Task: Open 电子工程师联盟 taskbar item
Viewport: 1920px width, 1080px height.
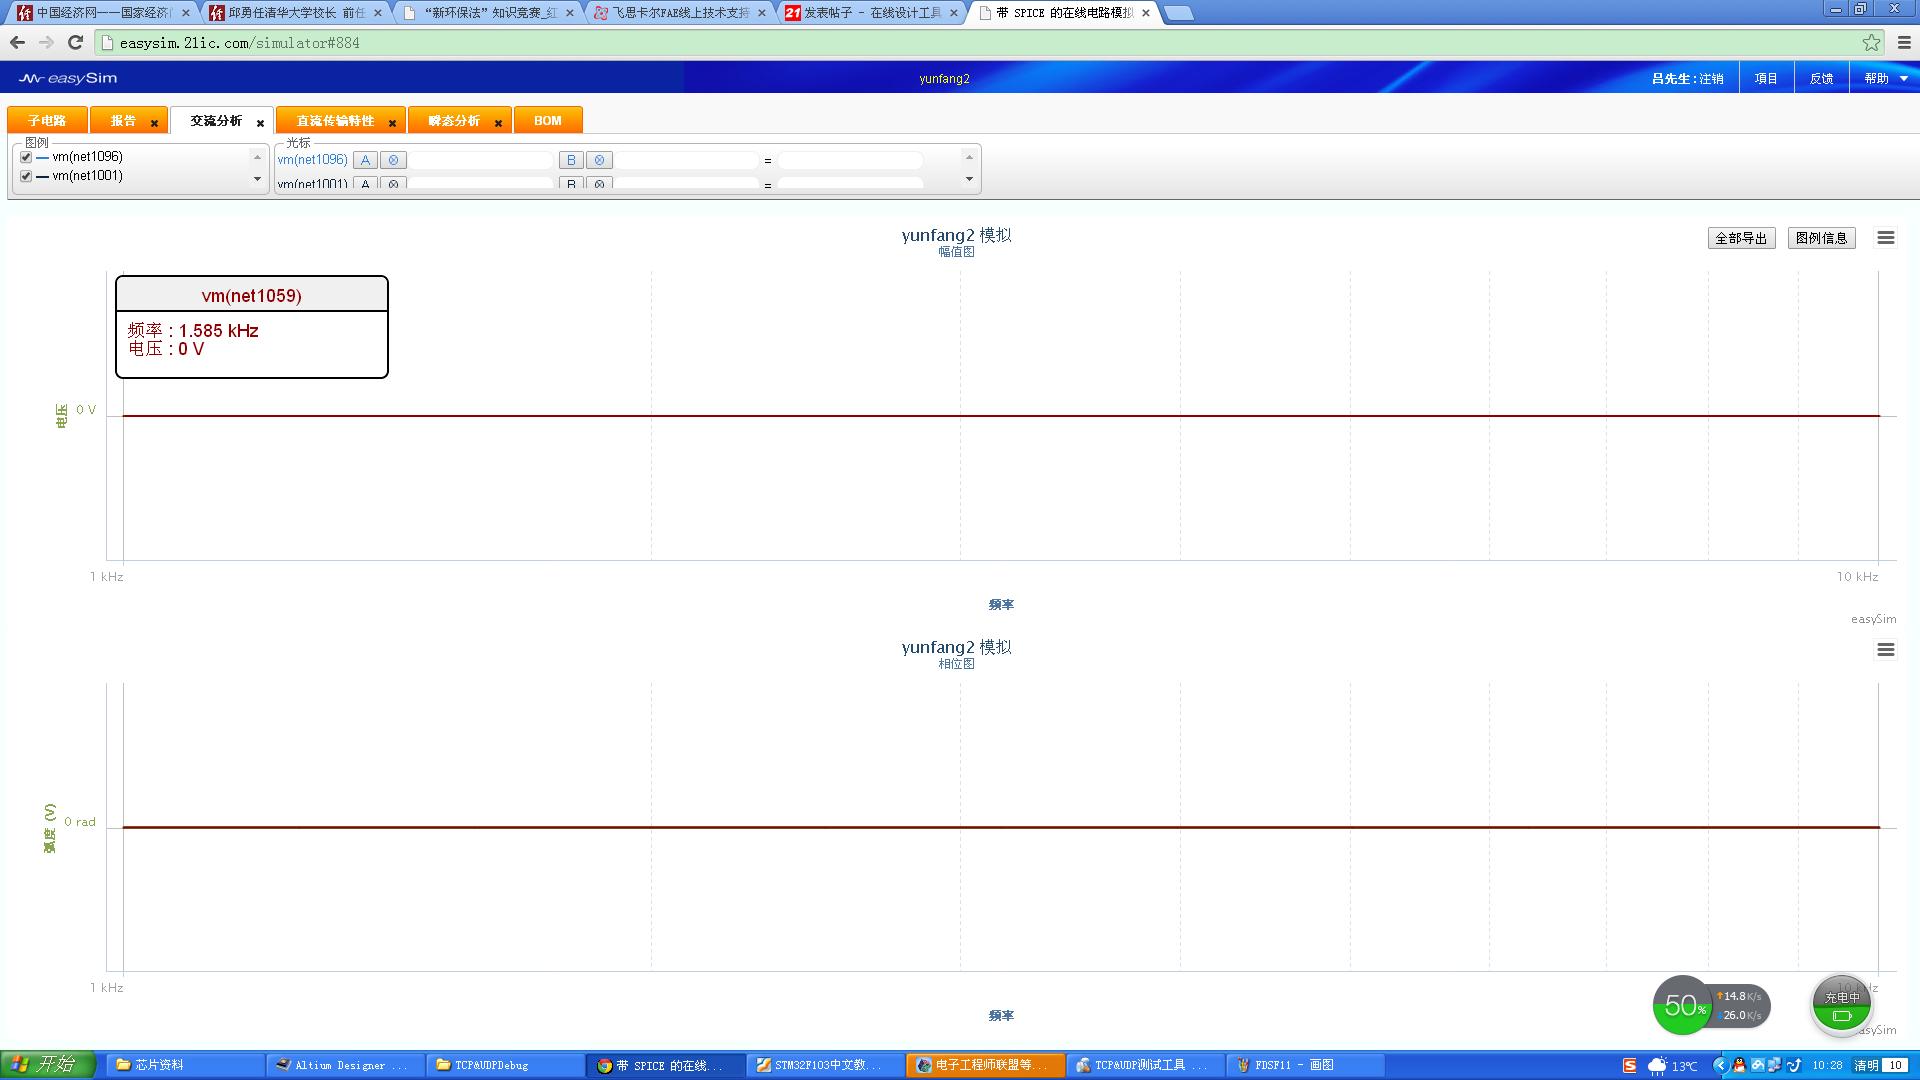Action: tap(985, 1065)
